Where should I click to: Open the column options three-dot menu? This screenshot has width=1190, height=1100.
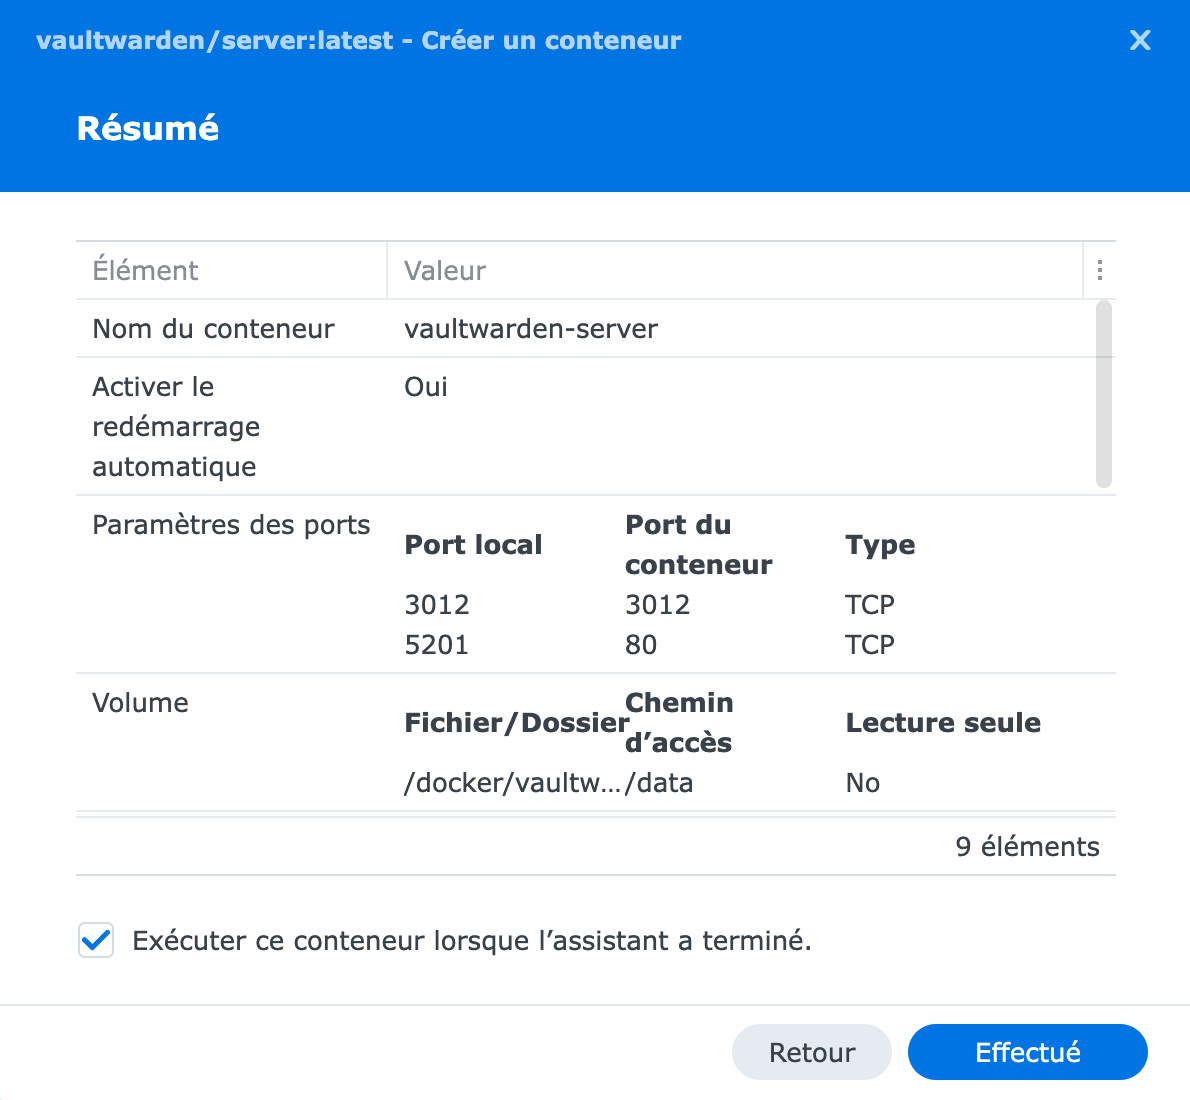1100,270
